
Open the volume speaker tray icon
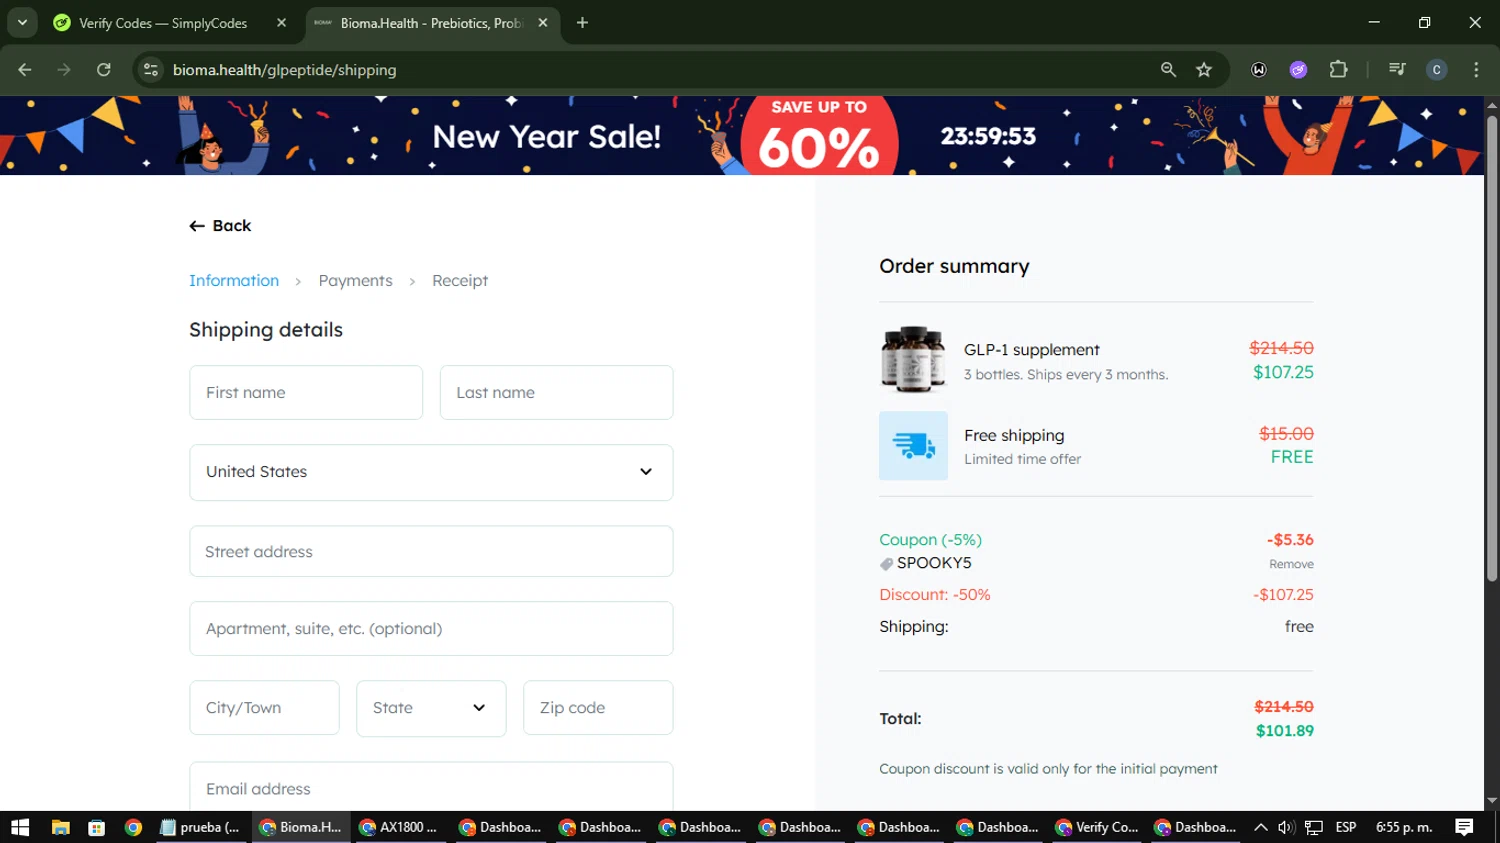click(1286, 827)
